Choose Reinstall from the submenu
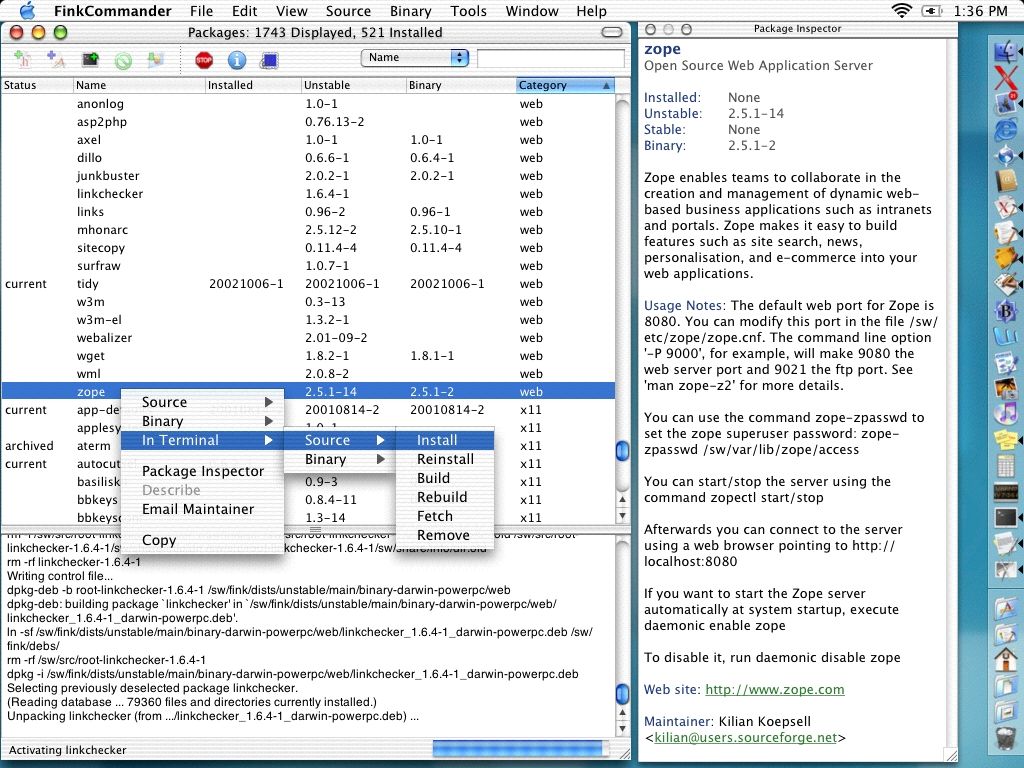1024x768 pixels. 445,459
